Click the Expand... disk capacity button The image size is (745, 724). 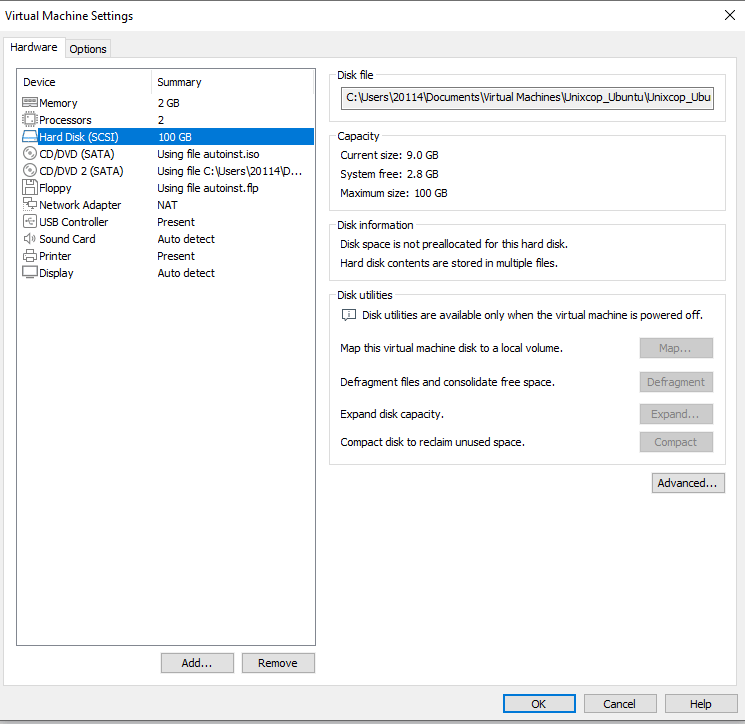[676, 414]
